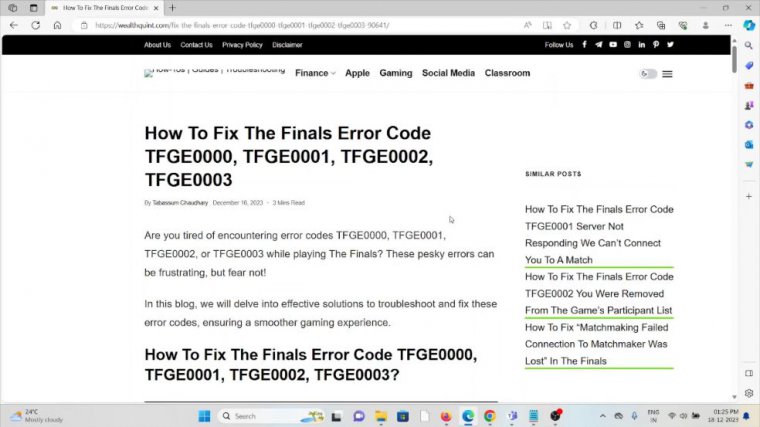Refresh the page using reload button

(36, 25)
